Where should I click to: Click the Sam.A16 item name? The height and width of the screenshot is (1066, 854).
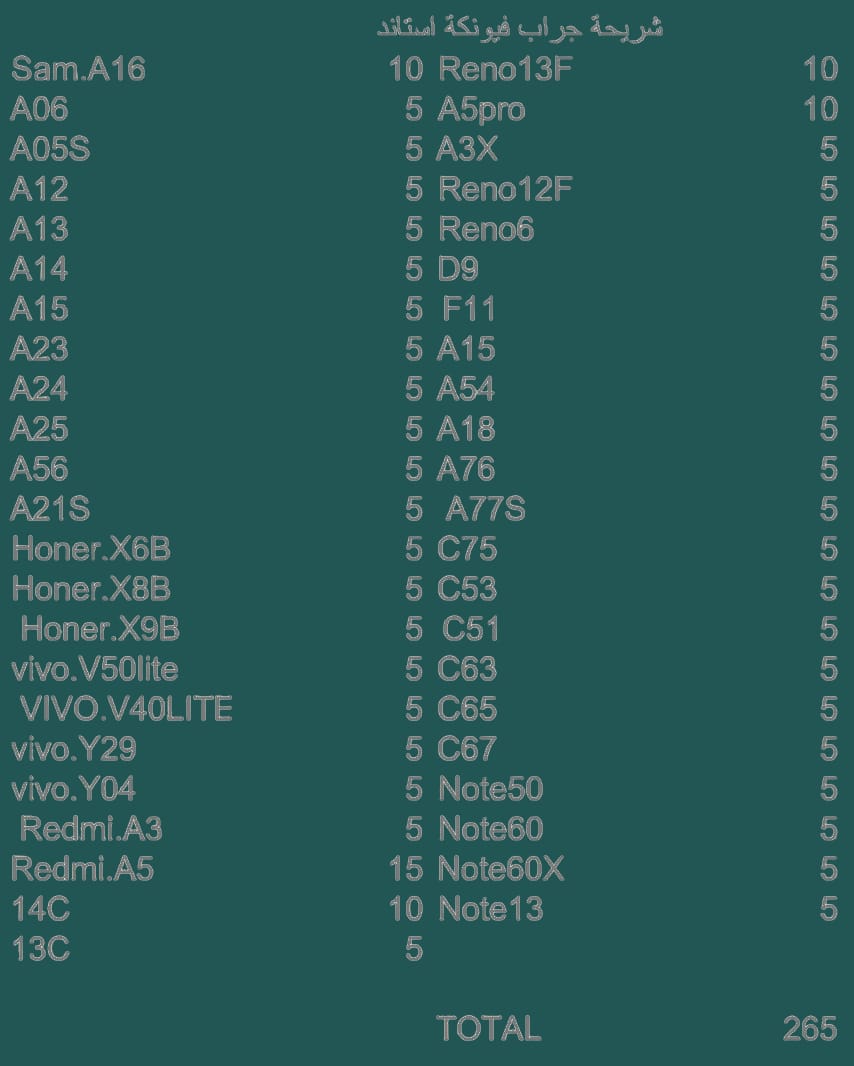point(78,69)
